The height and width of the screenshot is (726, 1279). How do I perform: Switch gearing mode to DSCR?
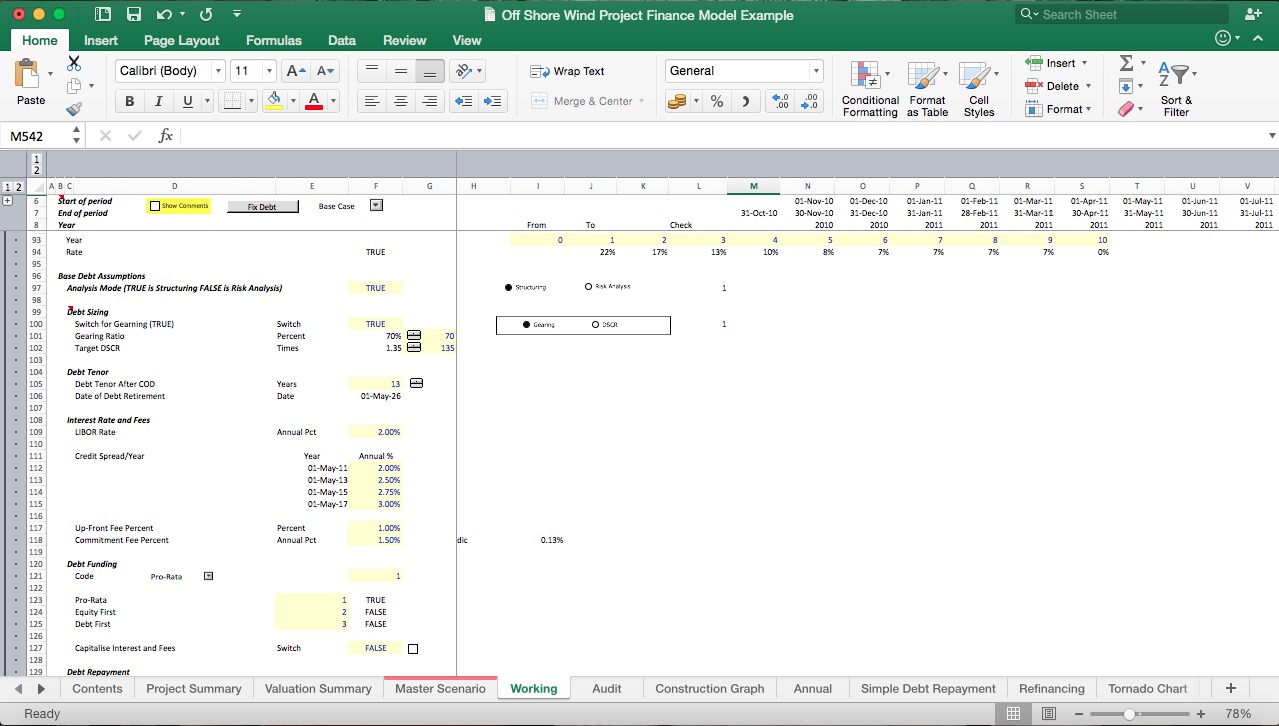[595, 324]
